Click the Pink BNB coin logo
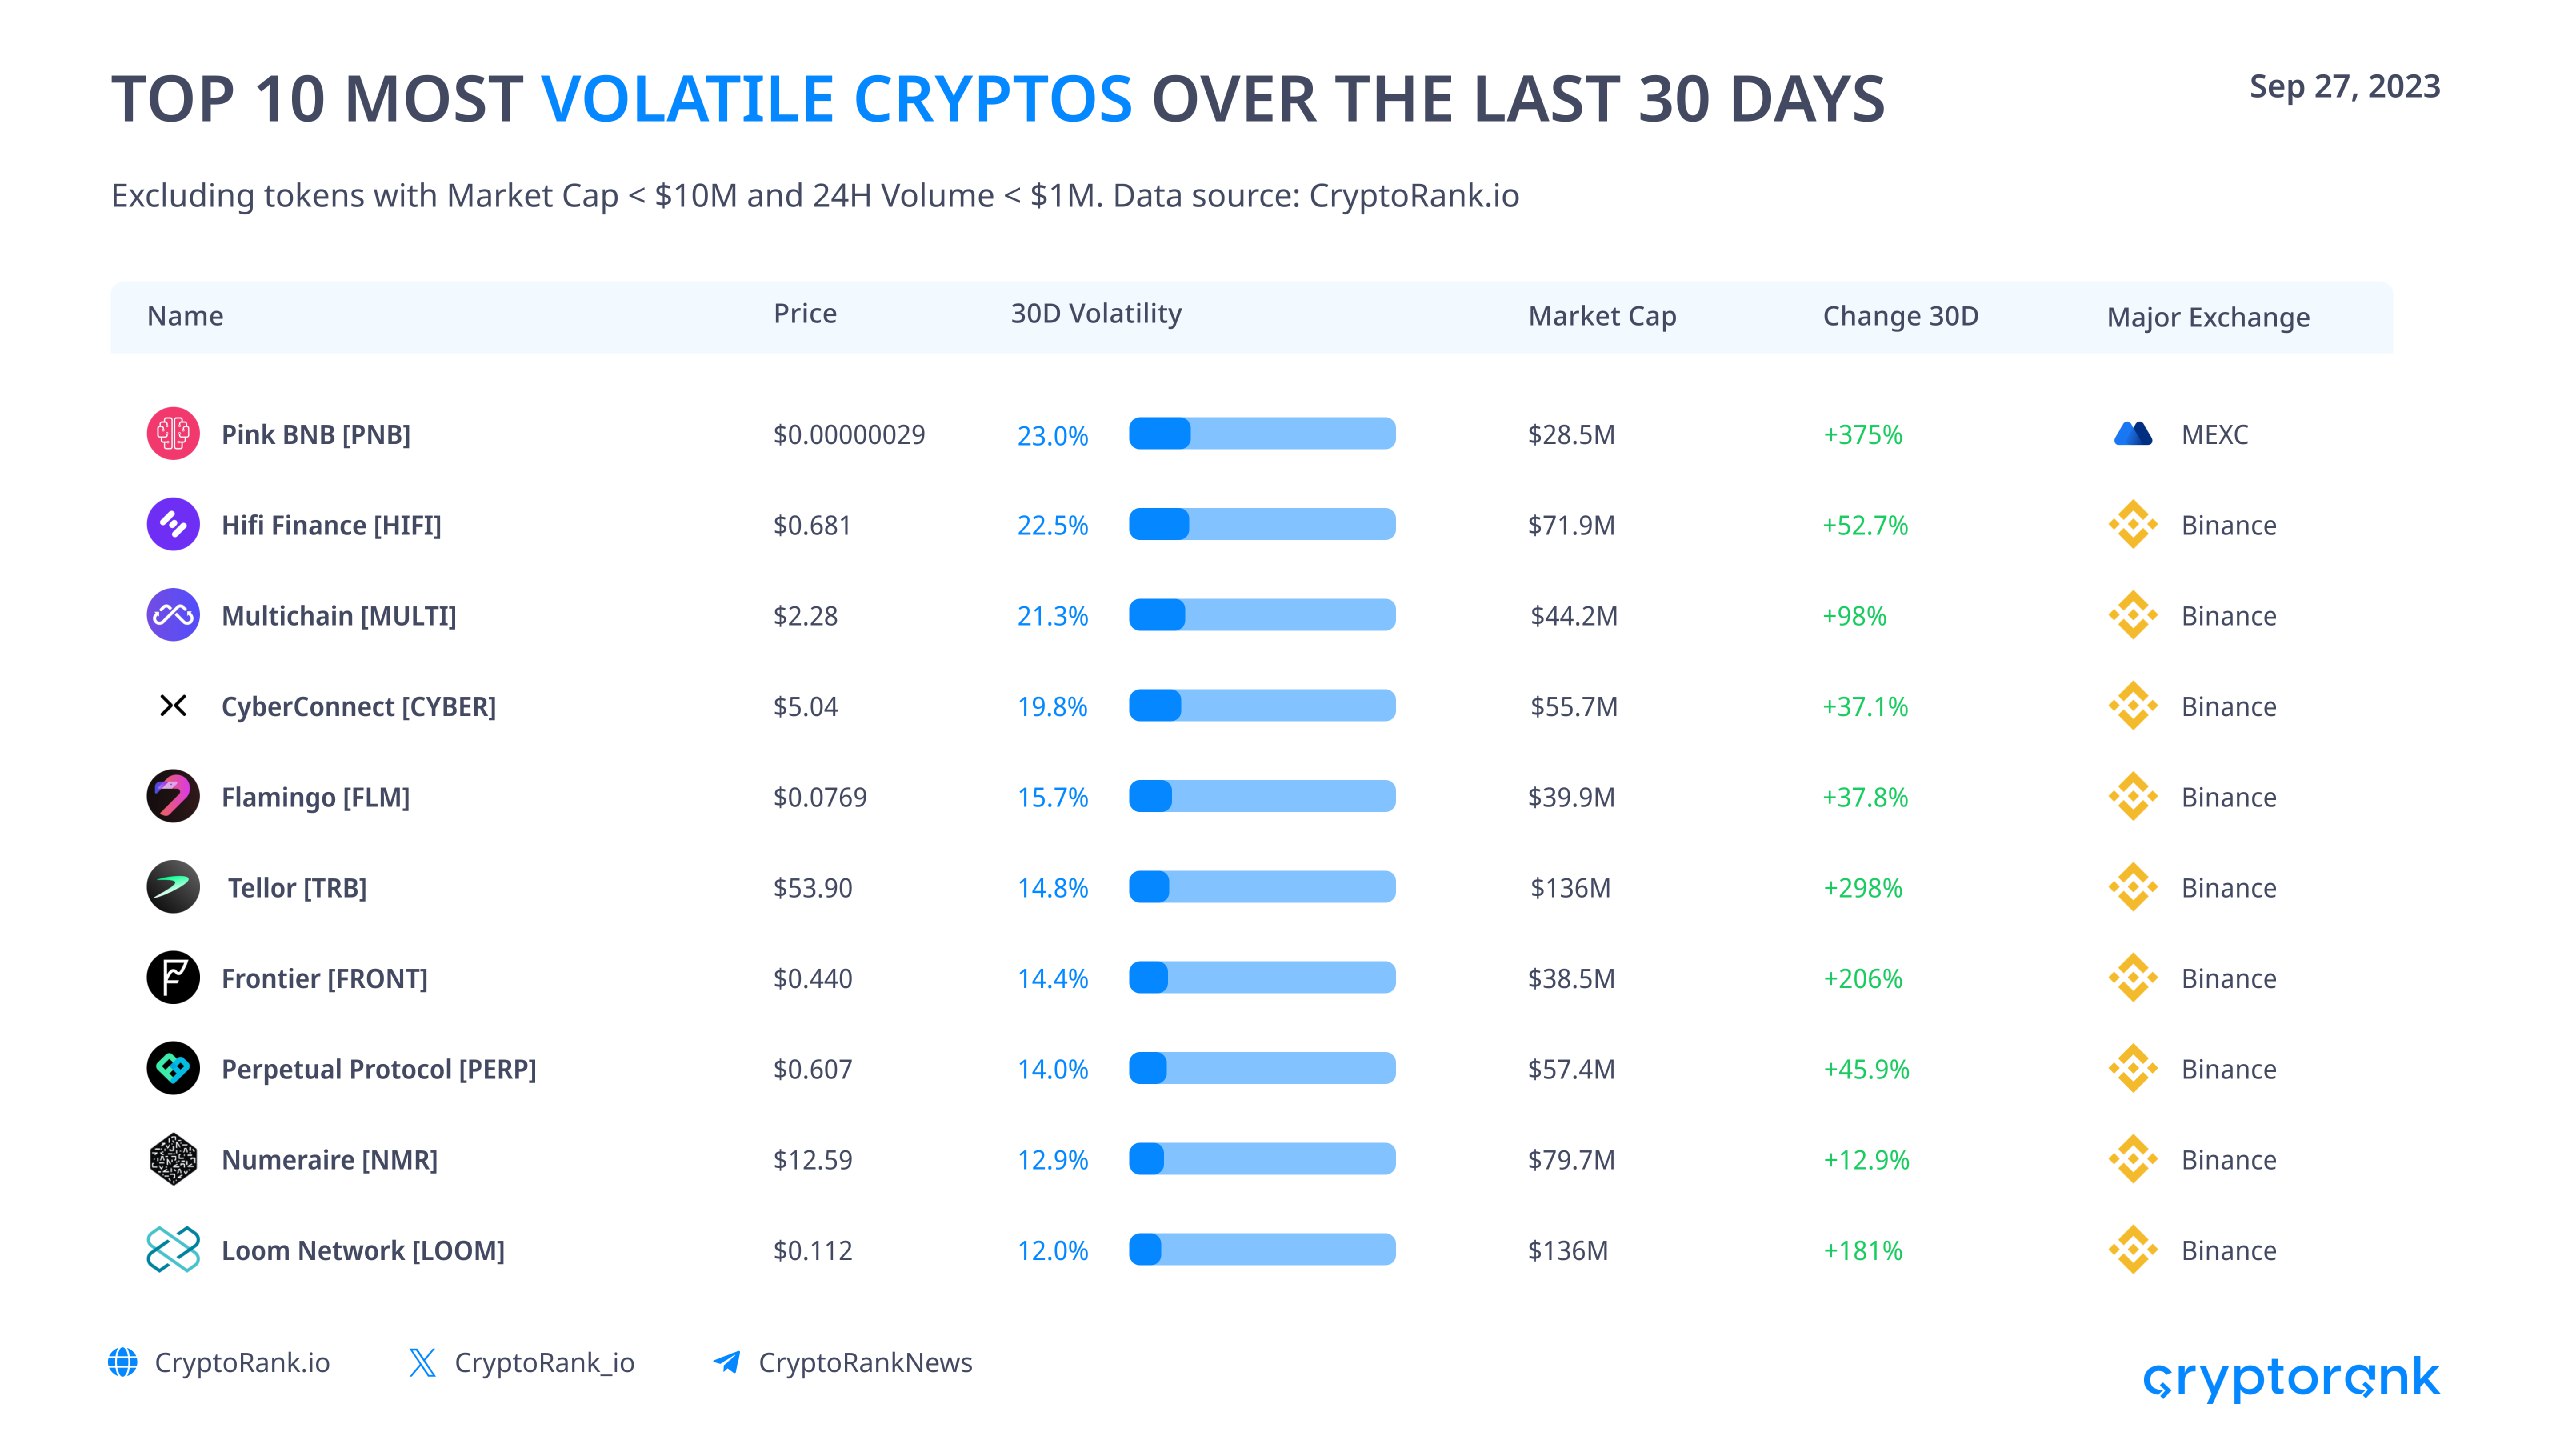The image size is (2560, 1440). pos(173,434)
